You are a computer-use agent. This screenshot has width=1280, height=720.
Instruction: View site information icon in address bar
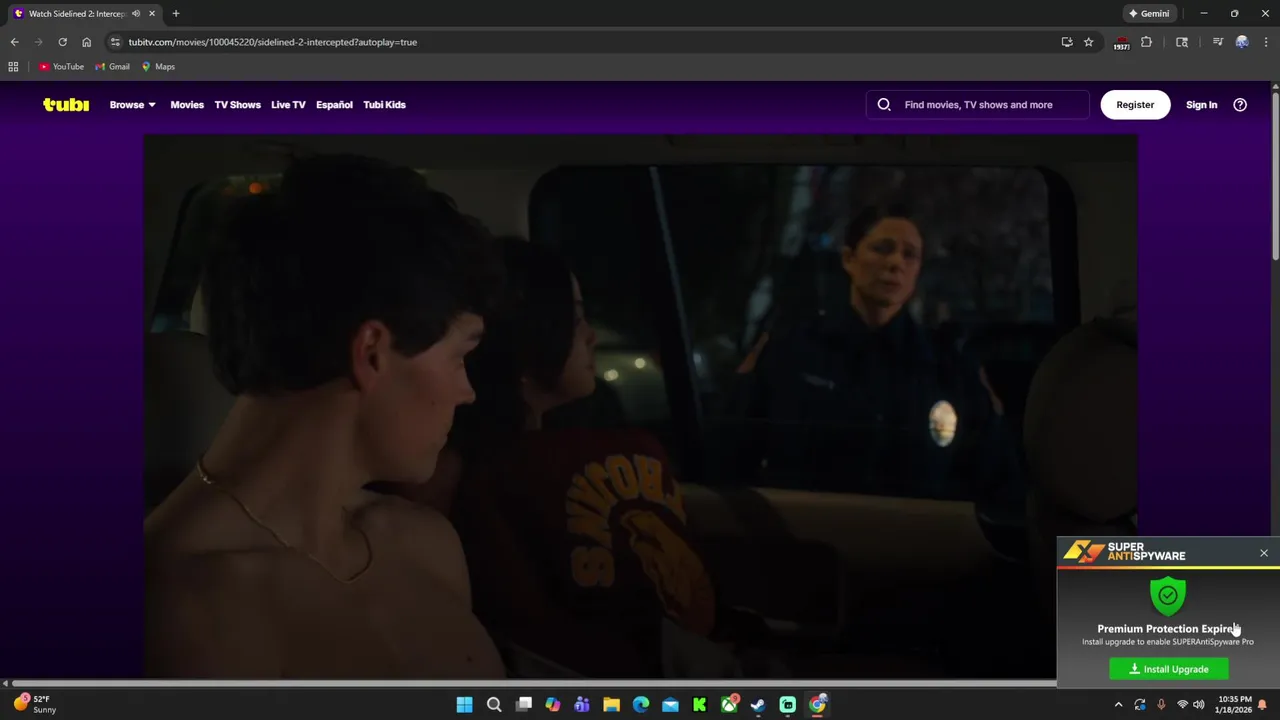[x=115, y=42]
